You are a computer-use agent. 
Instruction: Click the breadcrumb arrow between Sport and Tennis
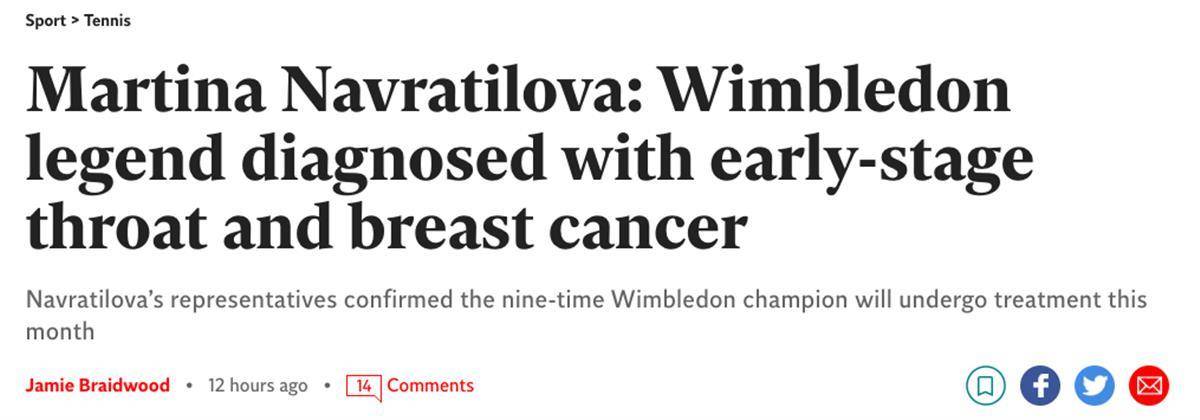pyautogui.click(x=75, y=20)
